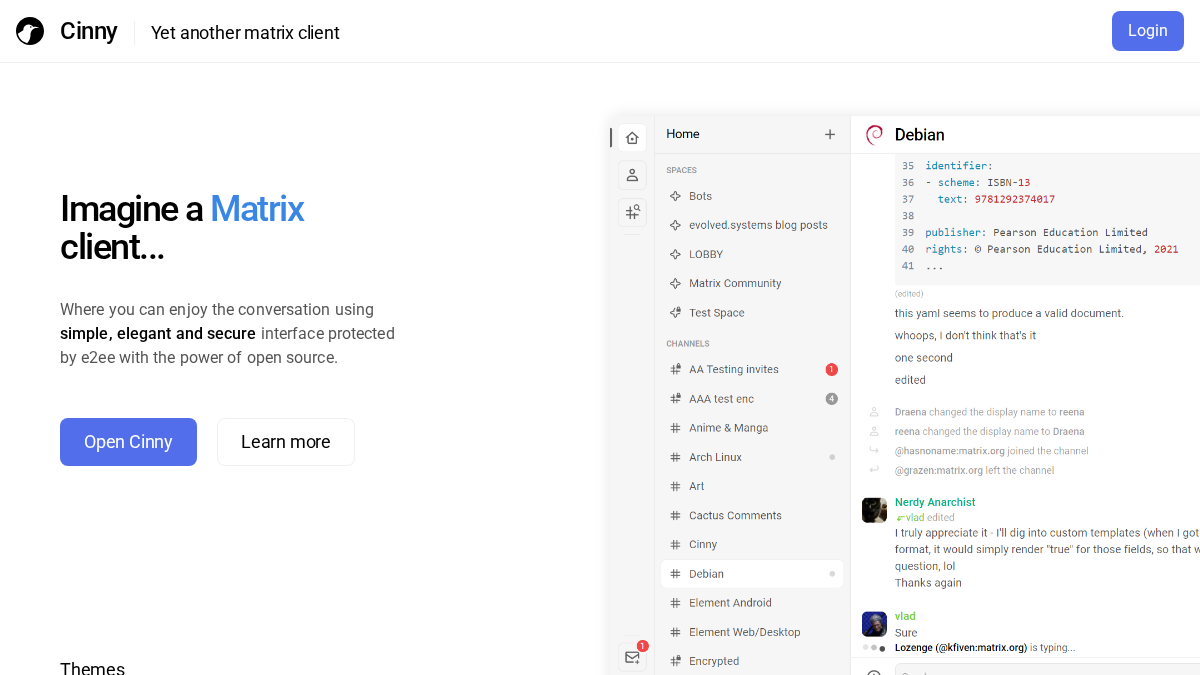Open the Cactus Comments channel
Image resolution: width=1200 pixels, height=675 pixels.
[x=752, y=515]
